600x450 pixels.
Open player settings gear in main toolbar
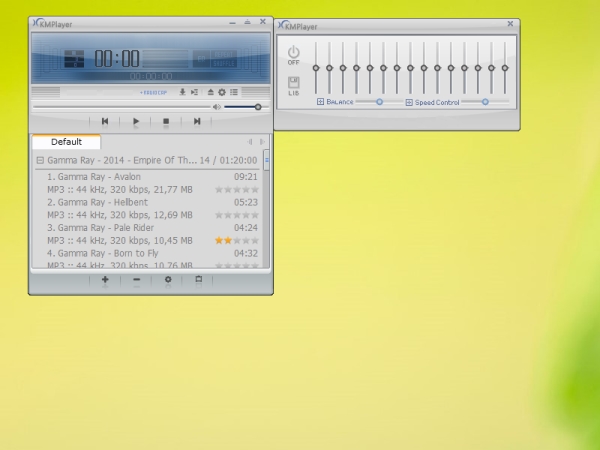click(x=222, y=92)
